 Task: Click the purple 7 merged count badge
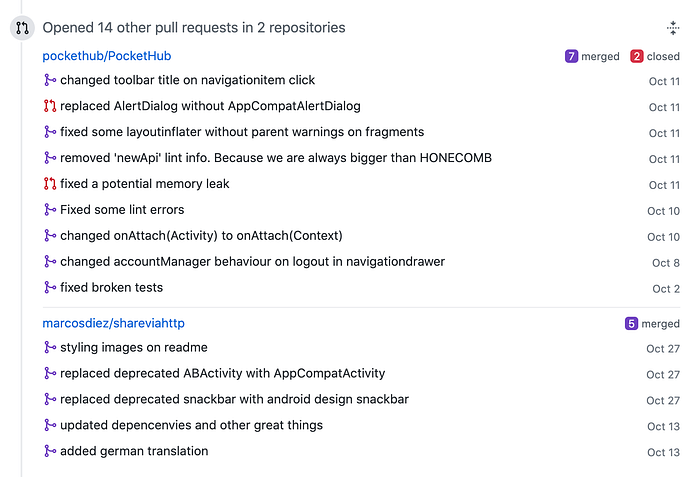[x=571, y=56]
